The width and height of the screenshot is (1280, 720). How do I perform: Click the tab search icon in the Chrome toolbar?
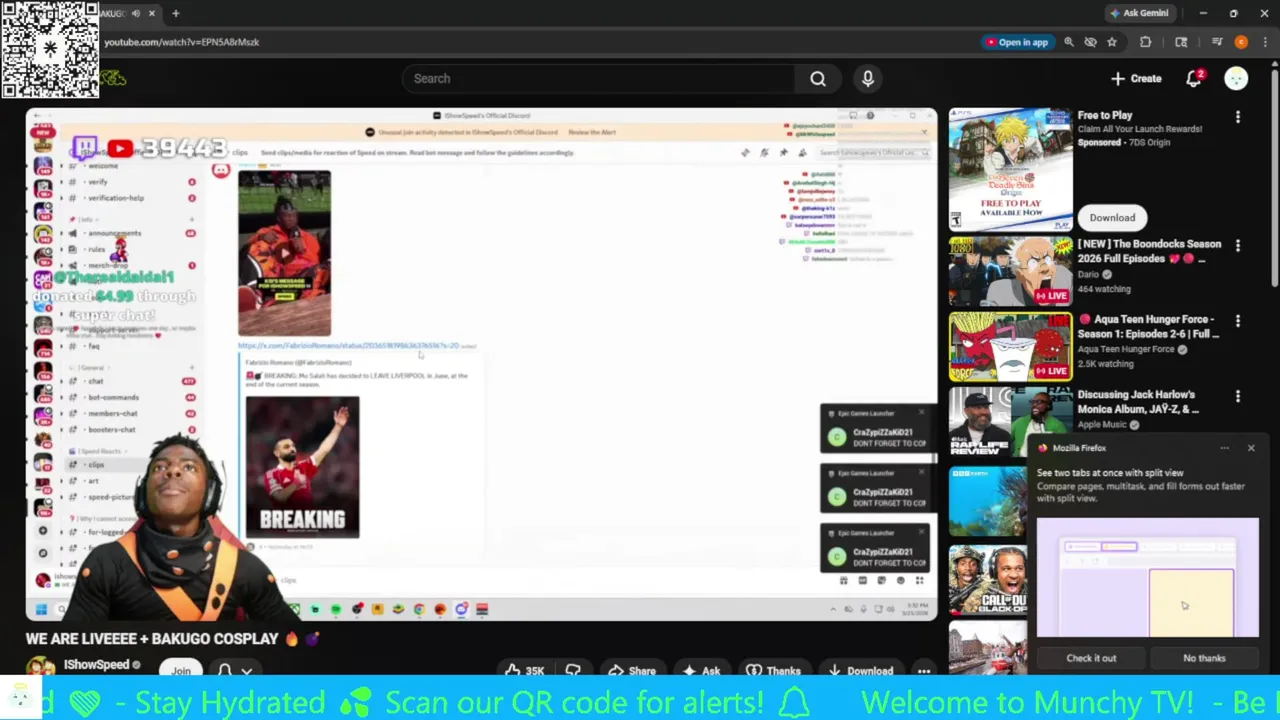[1181, 42]
